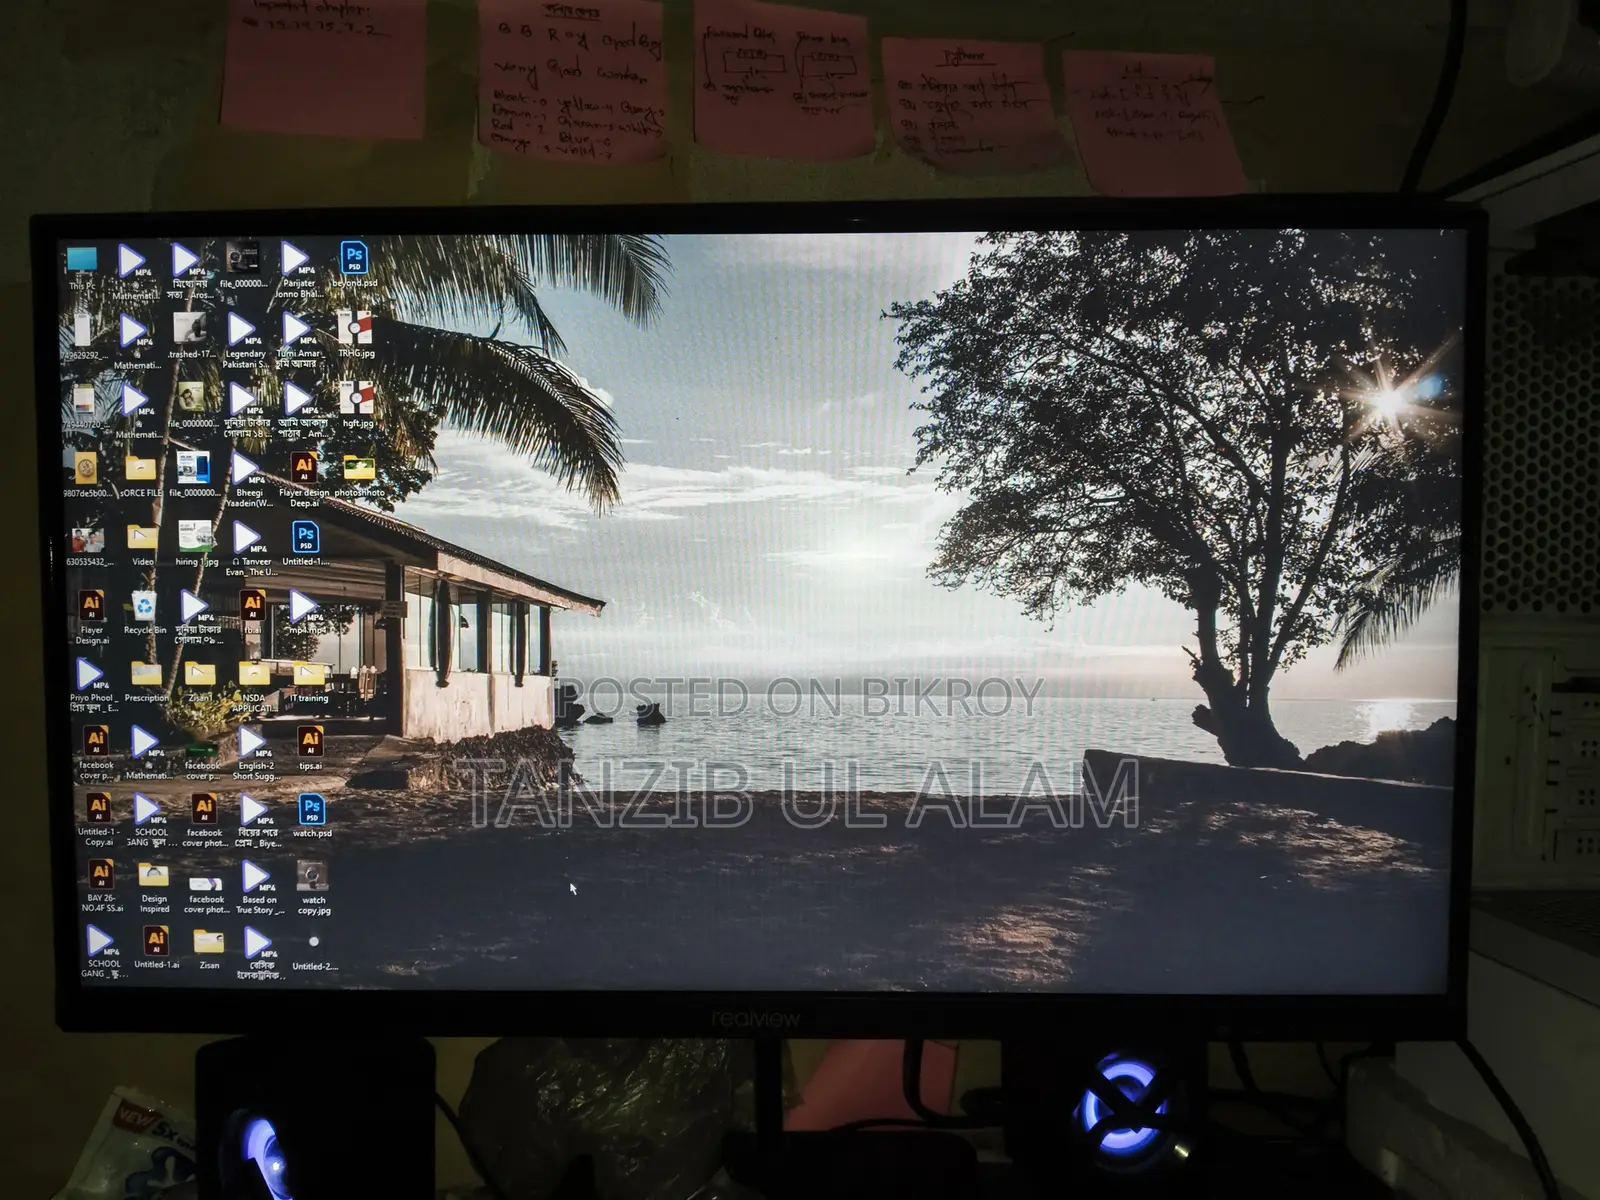The image size is (1600, 1200).
Task: Click the Video folder icon
Action: point(143,545)
